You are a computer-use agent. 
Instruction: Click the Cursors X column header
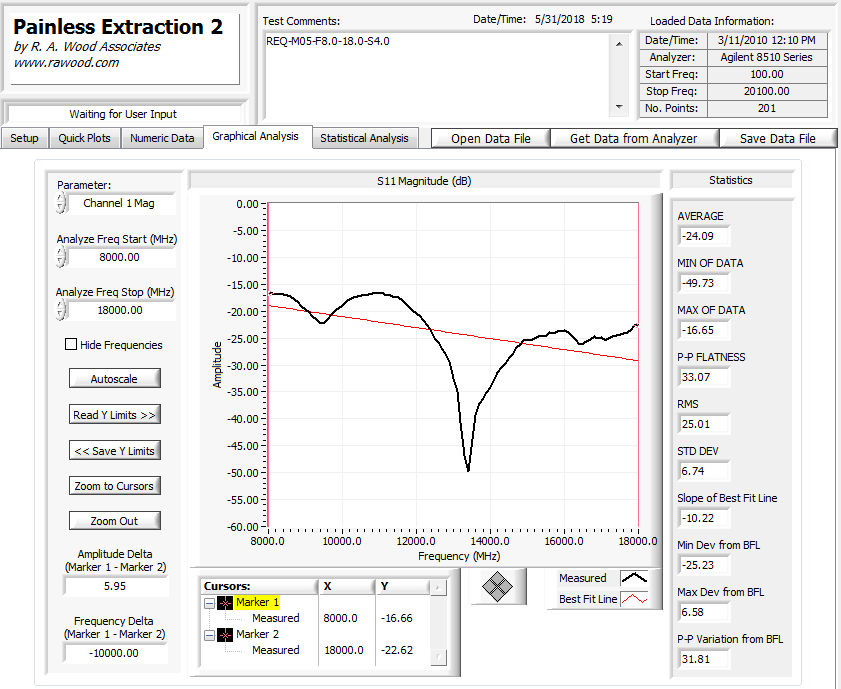[x=346, y=587]
